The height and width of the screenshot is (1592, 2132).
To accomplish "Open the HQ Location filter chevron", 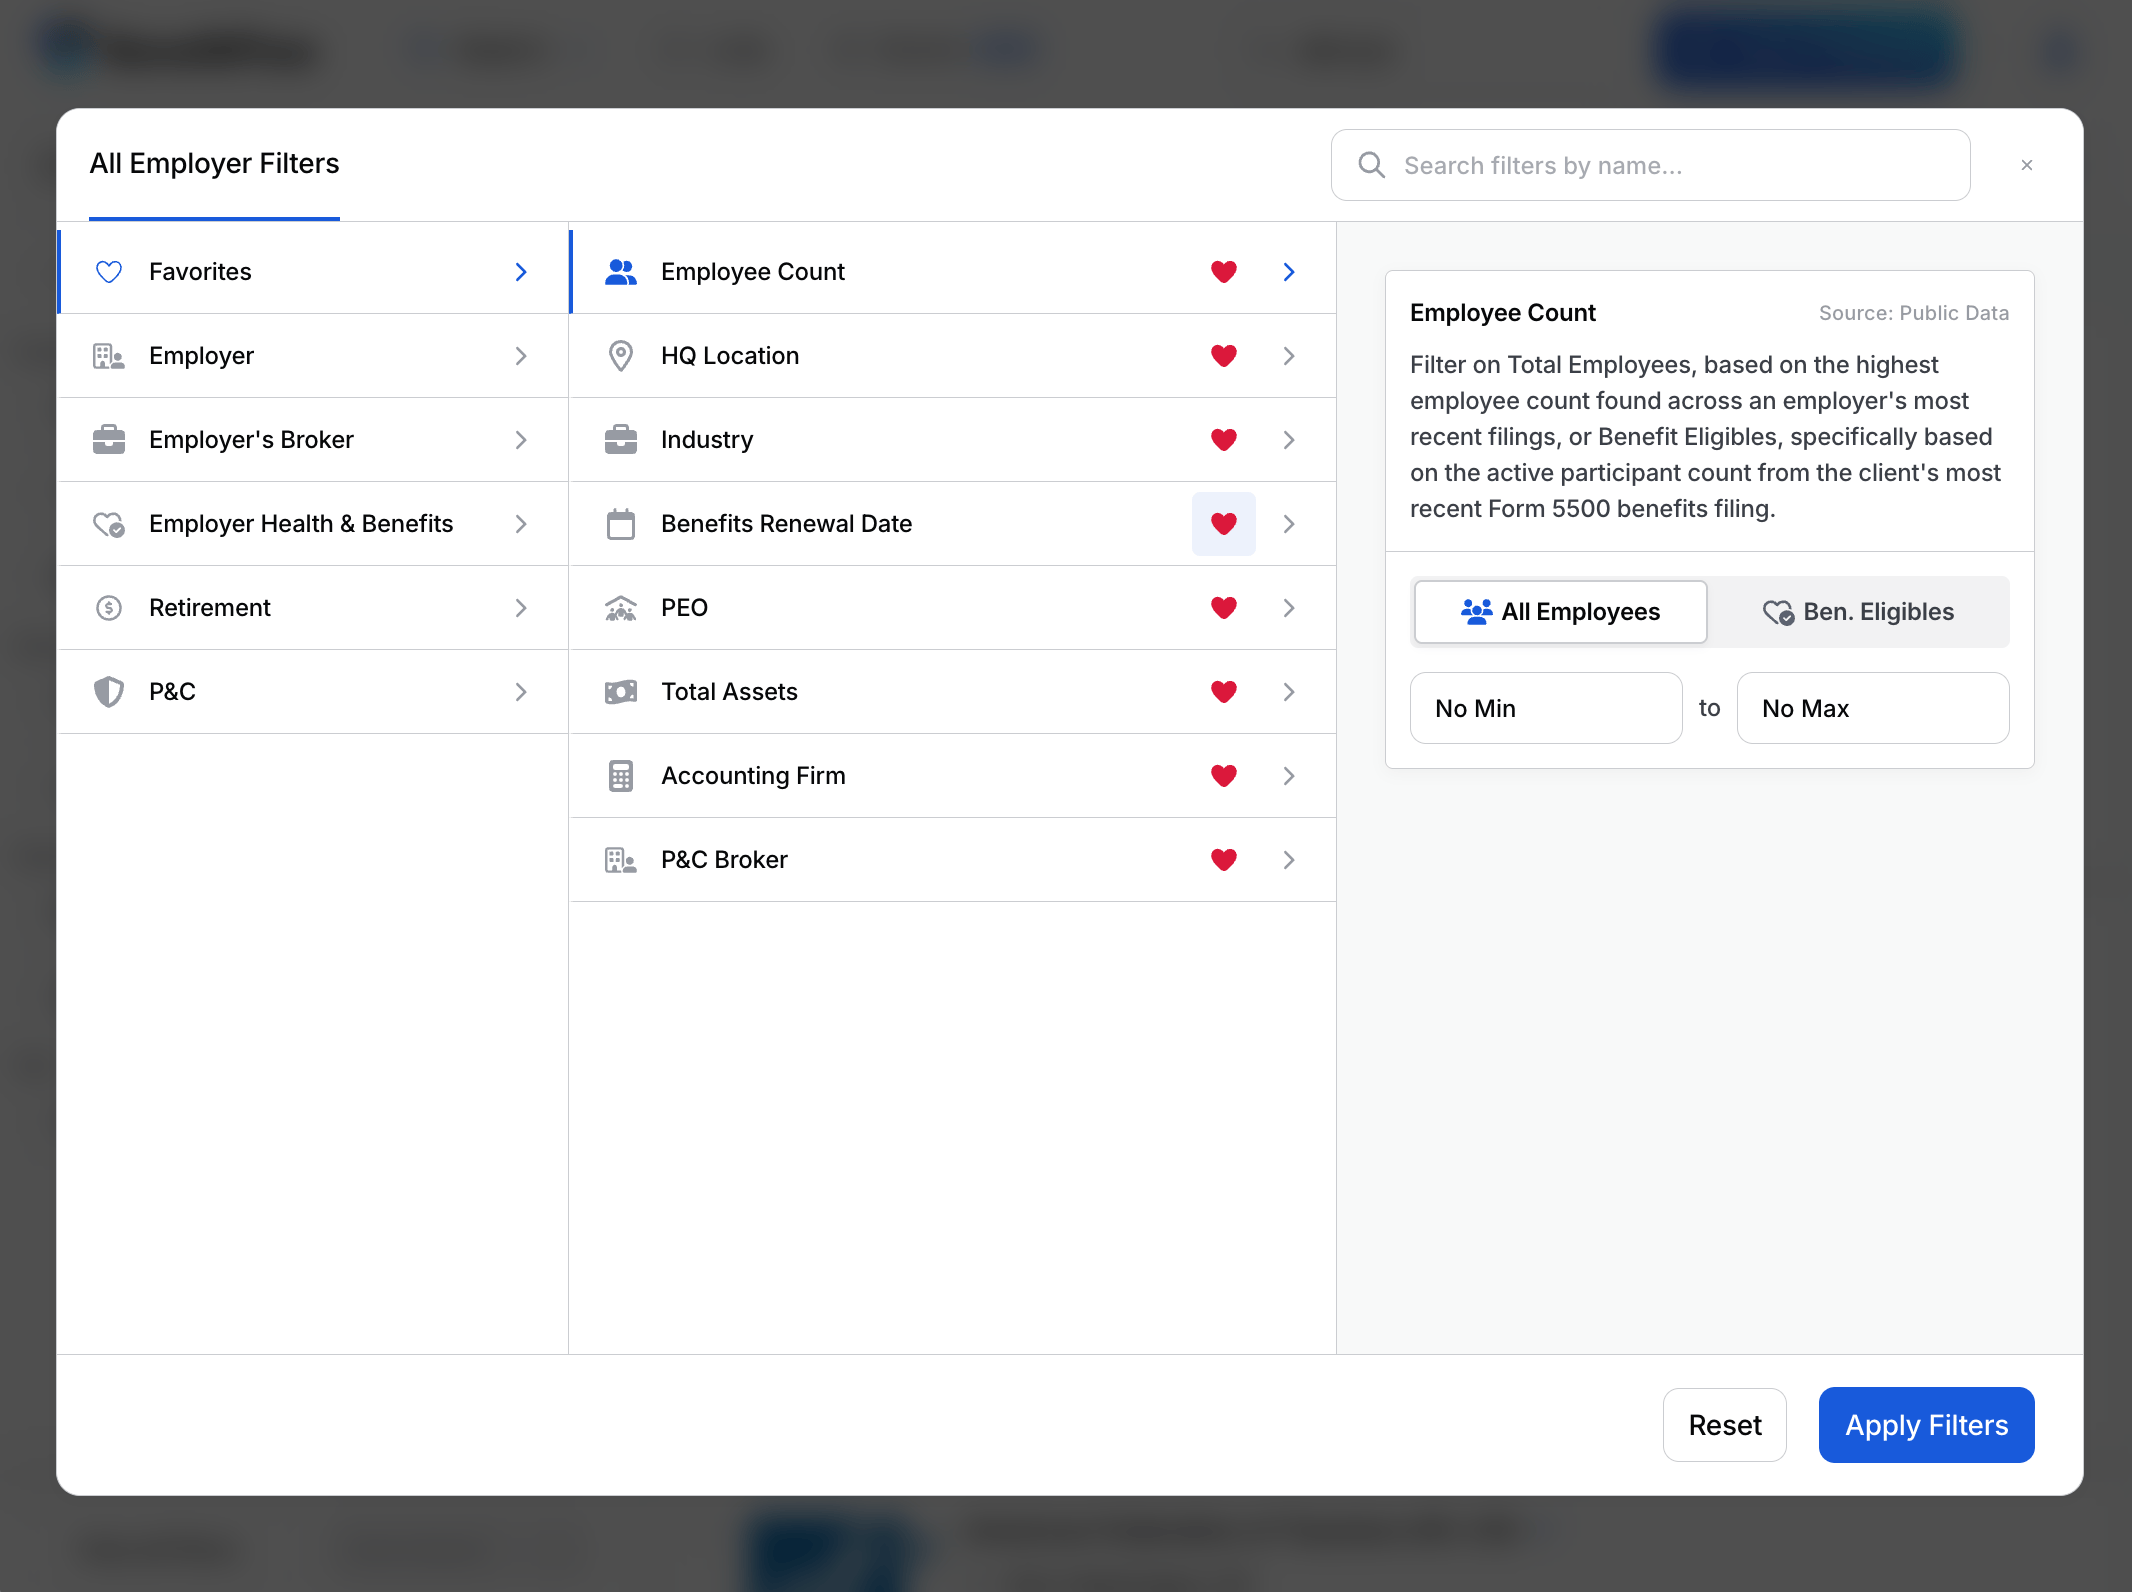I will tap(1289, 356).
